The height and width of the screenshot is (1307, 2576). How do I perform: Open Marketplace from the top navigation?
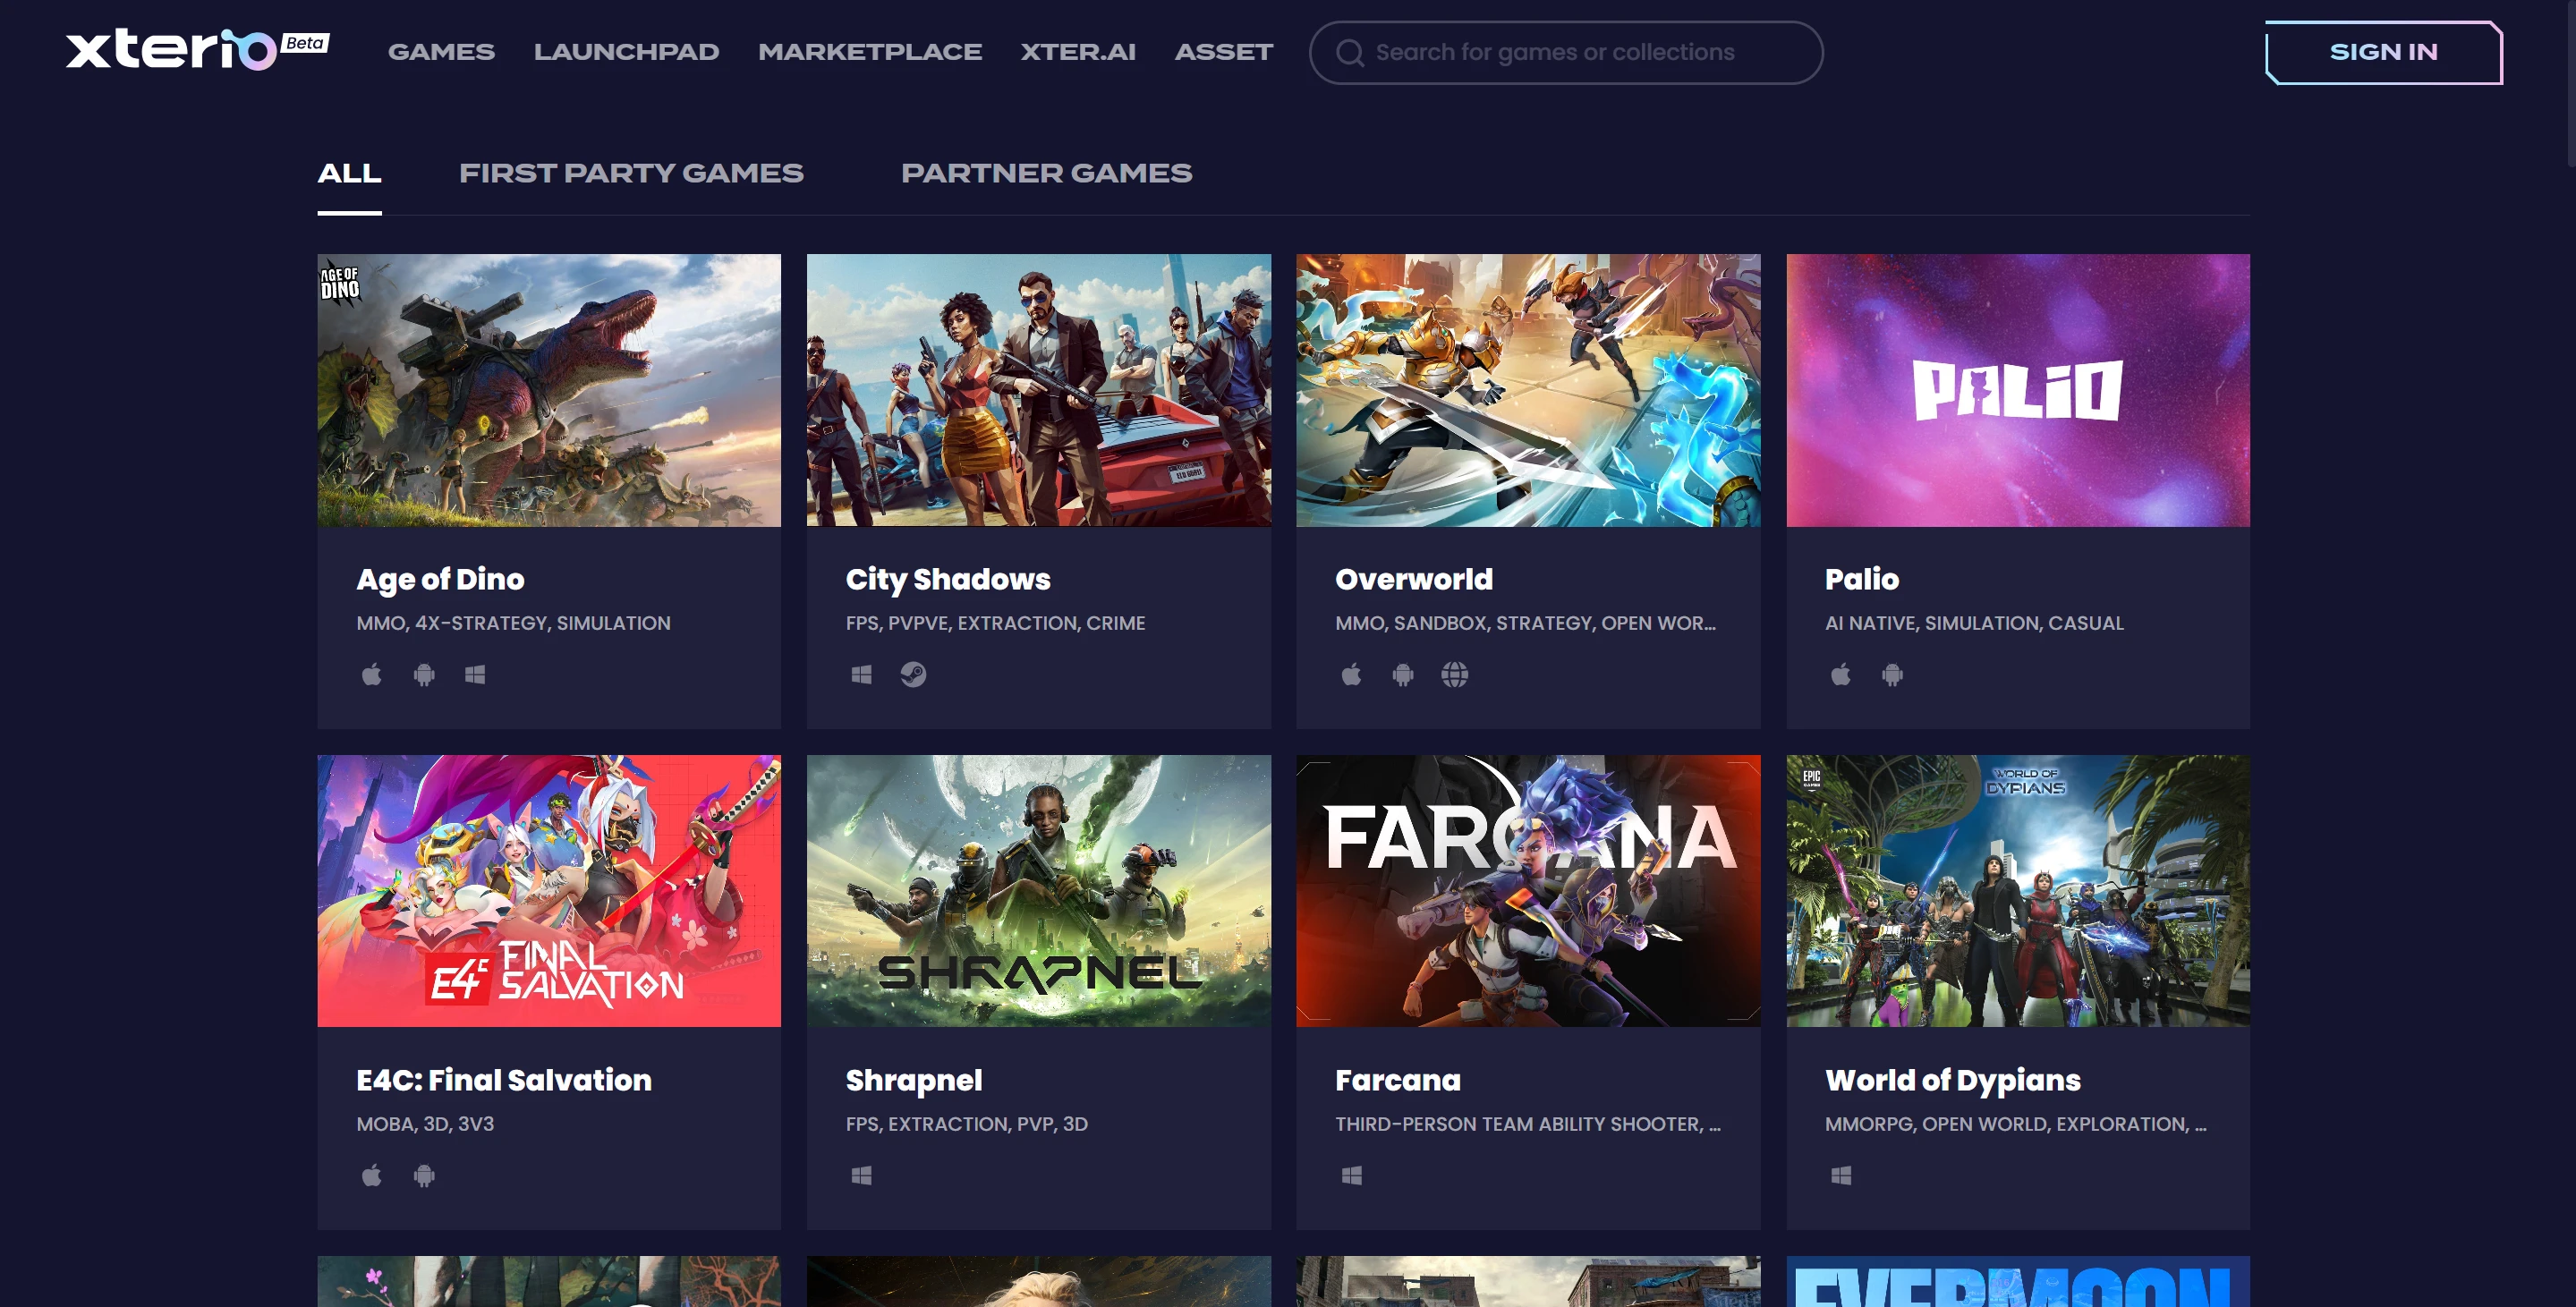point(869,52)
